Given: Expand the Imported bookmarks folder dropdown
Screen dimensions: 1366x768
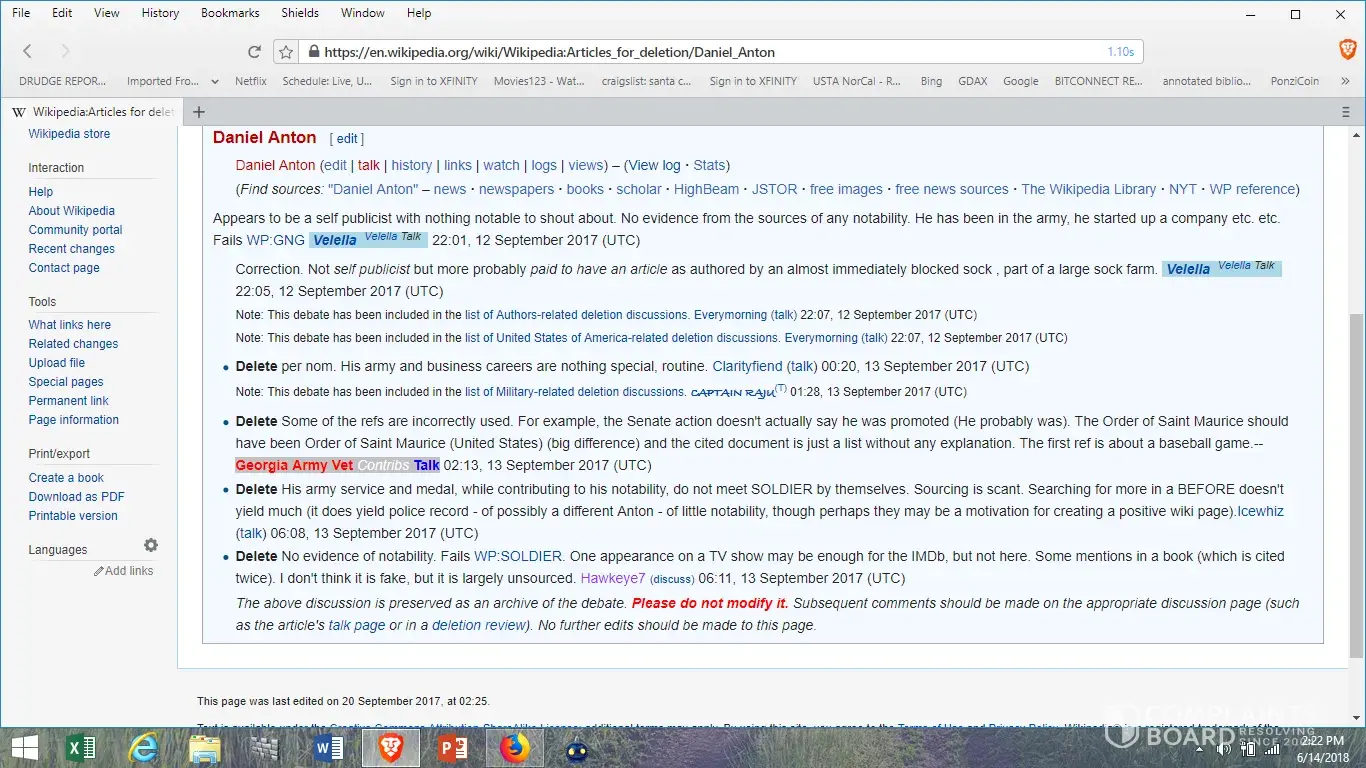Looking at the screenshot, I should [215, 82].
